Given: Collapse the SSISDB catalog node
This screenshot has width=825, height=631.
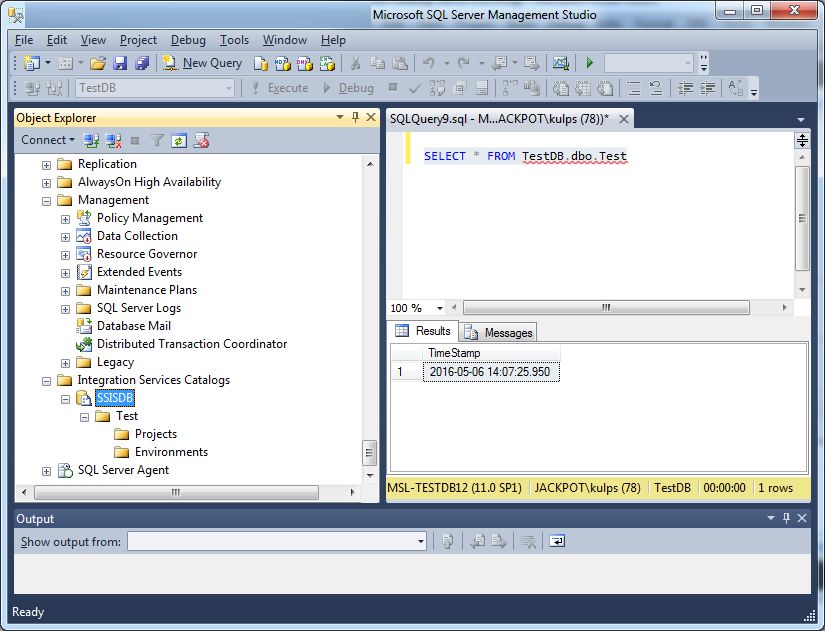Looking at the screenshot, I should pyautogui.click(x=65, y=399).
